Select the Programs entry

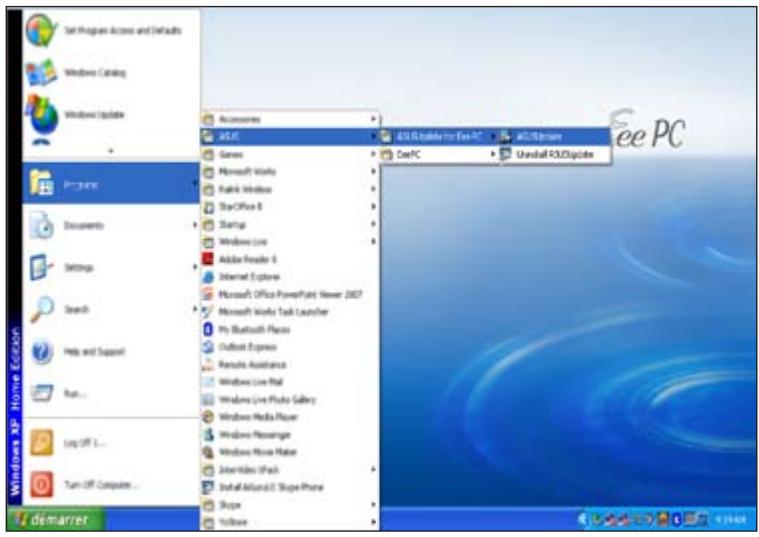pyautogui.click(x=111, y=184)
